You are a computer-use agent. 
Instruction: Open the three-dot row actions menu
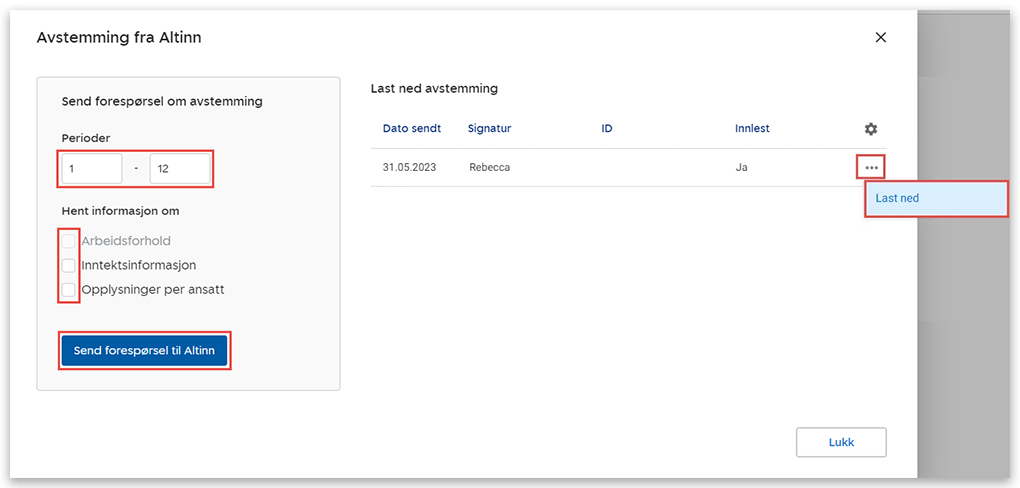871,167
